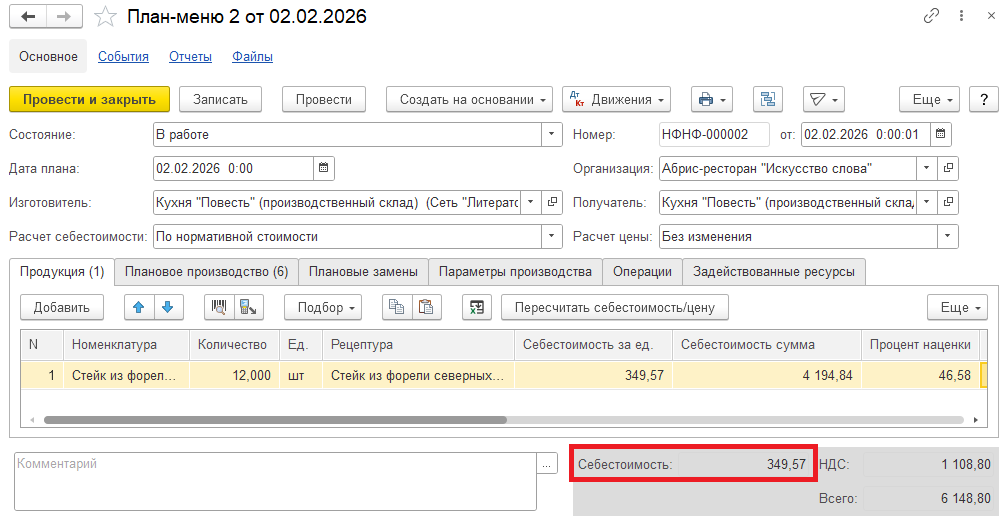Screen dimensions: 1008x520
Task: Click the Себестоимость за ед. column header
Action: [593, 345]
